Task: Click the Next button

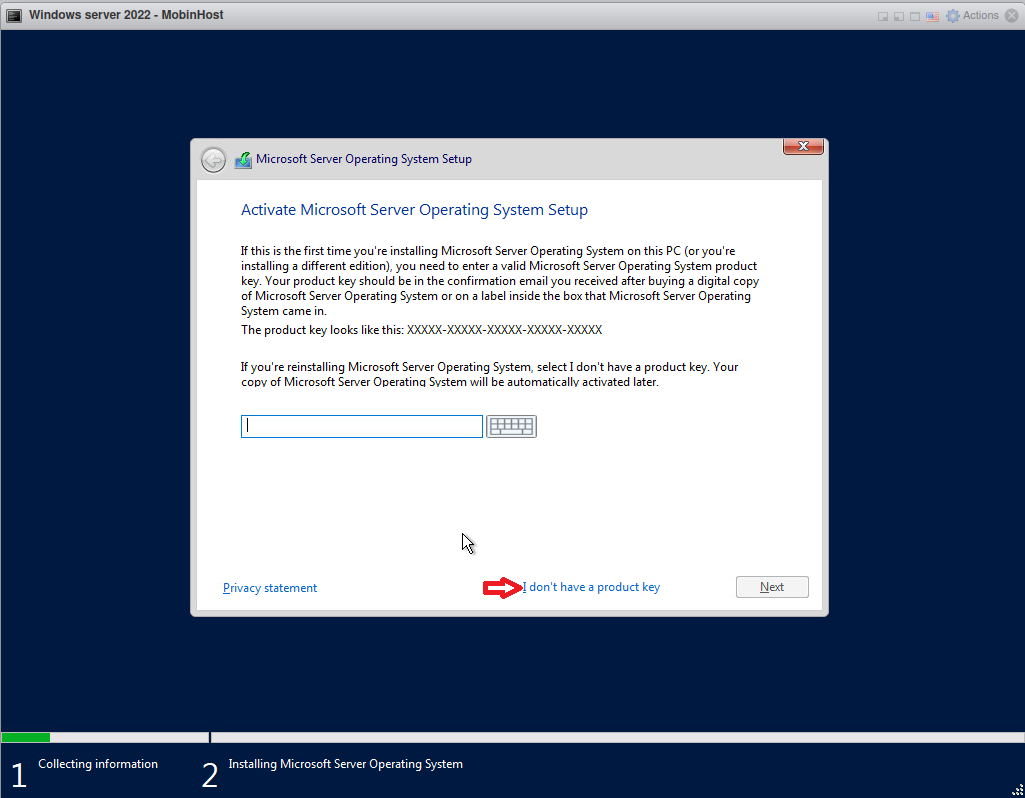Action: (x=772, y=587)
